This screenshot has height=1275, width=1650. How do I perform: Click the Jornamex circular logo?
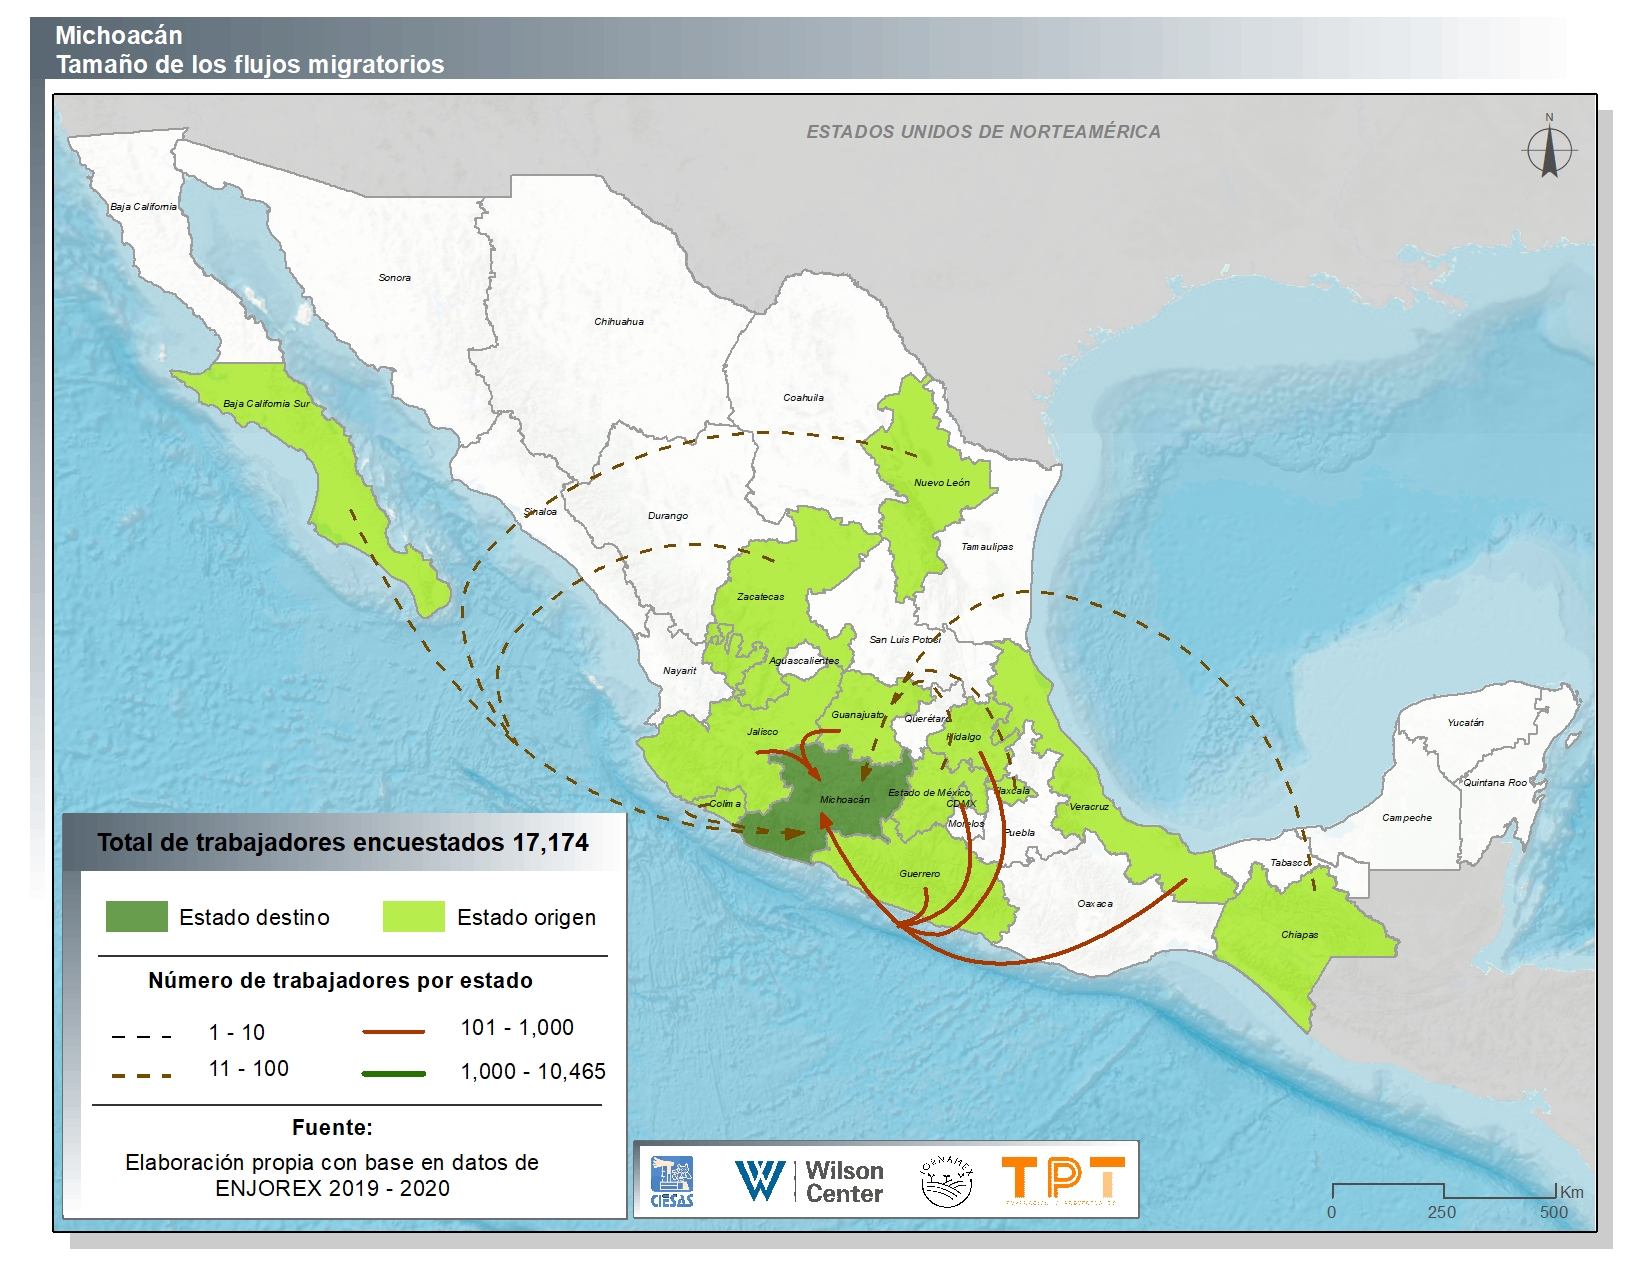(946, 1181)
